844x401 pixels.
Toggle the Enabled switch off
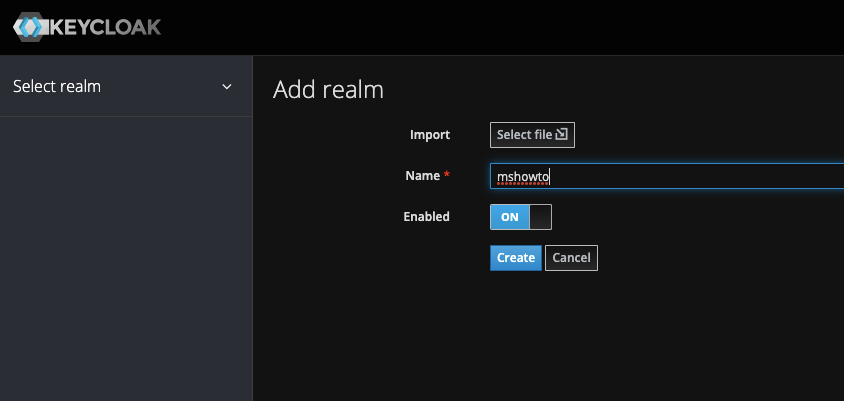click(x=521, y=217)
